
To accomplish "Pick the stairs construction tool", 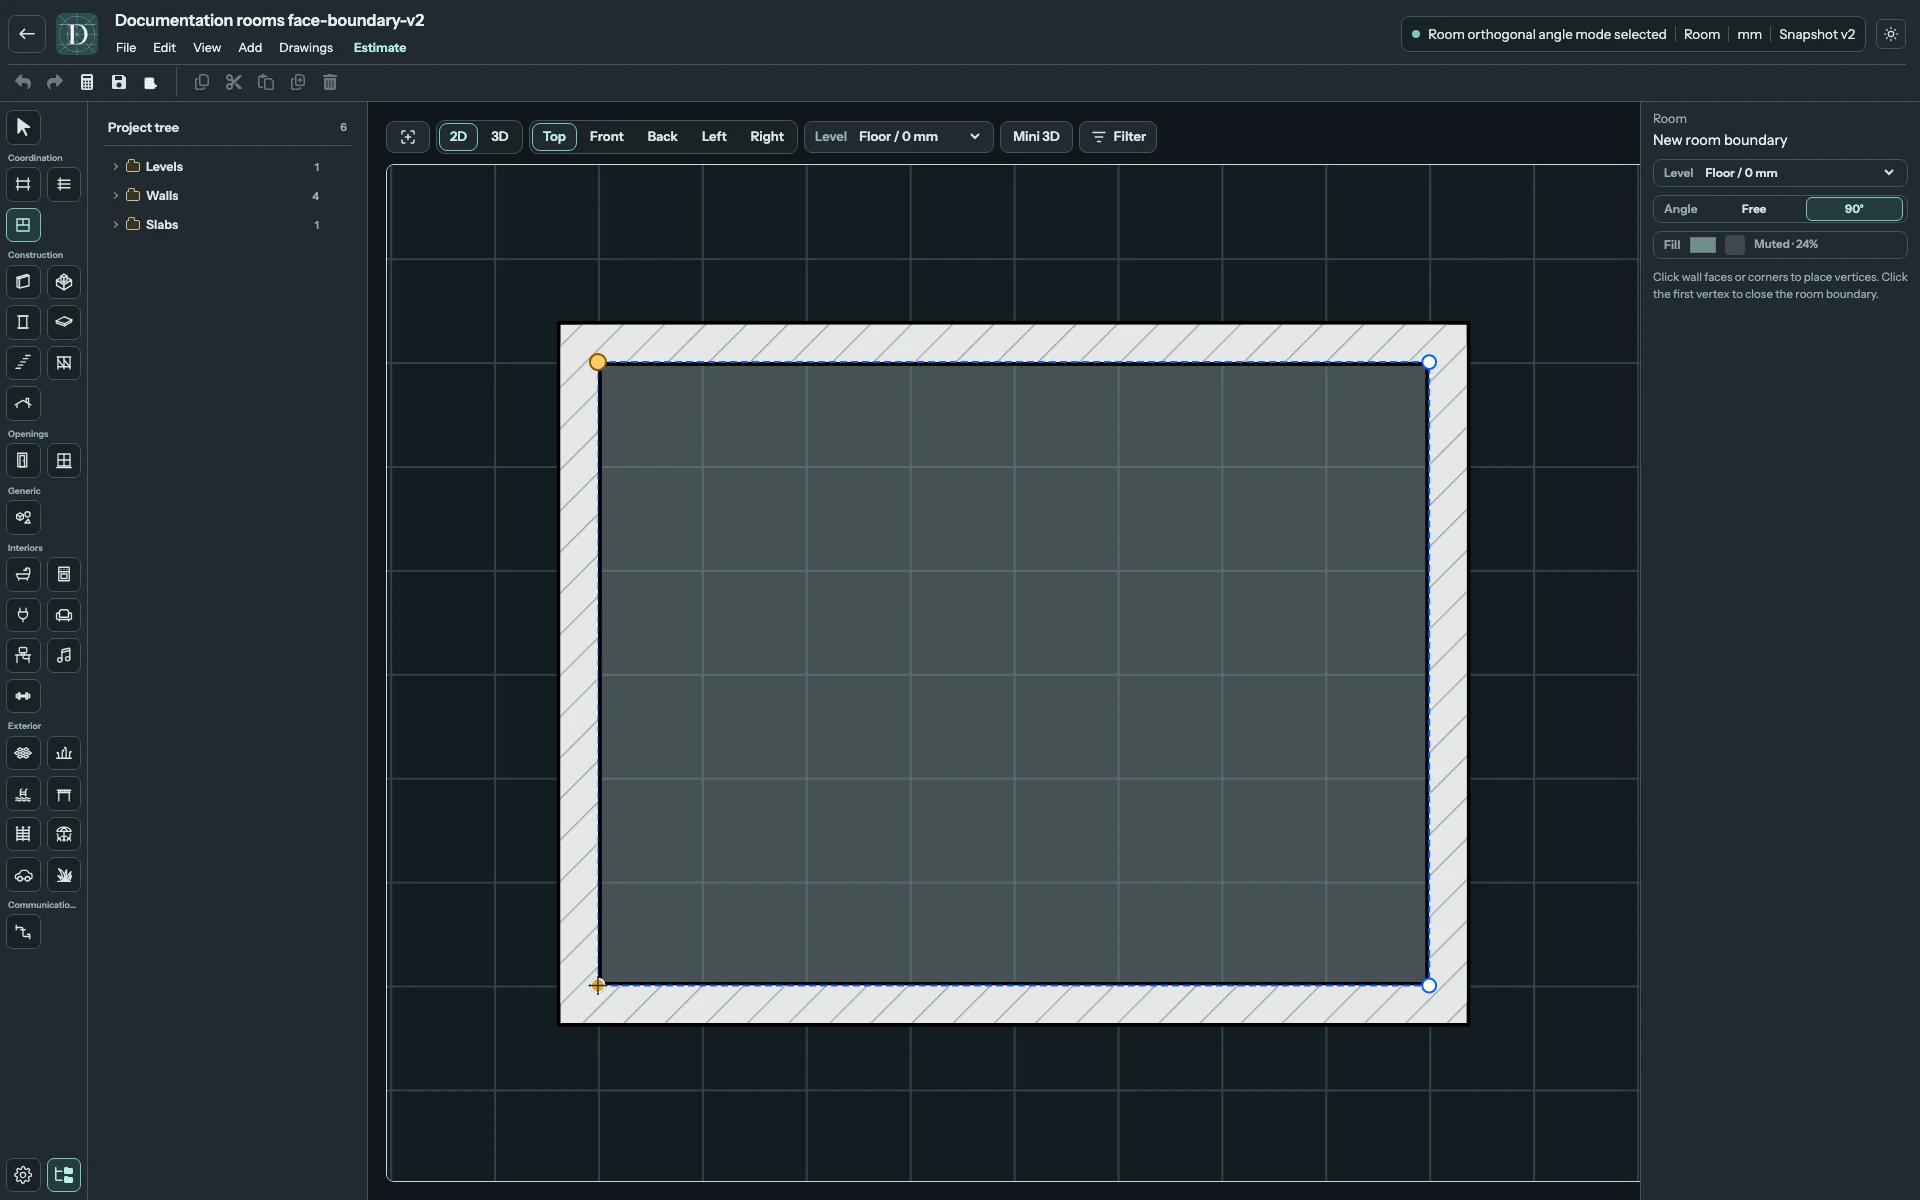I will [x=23, y=363].
